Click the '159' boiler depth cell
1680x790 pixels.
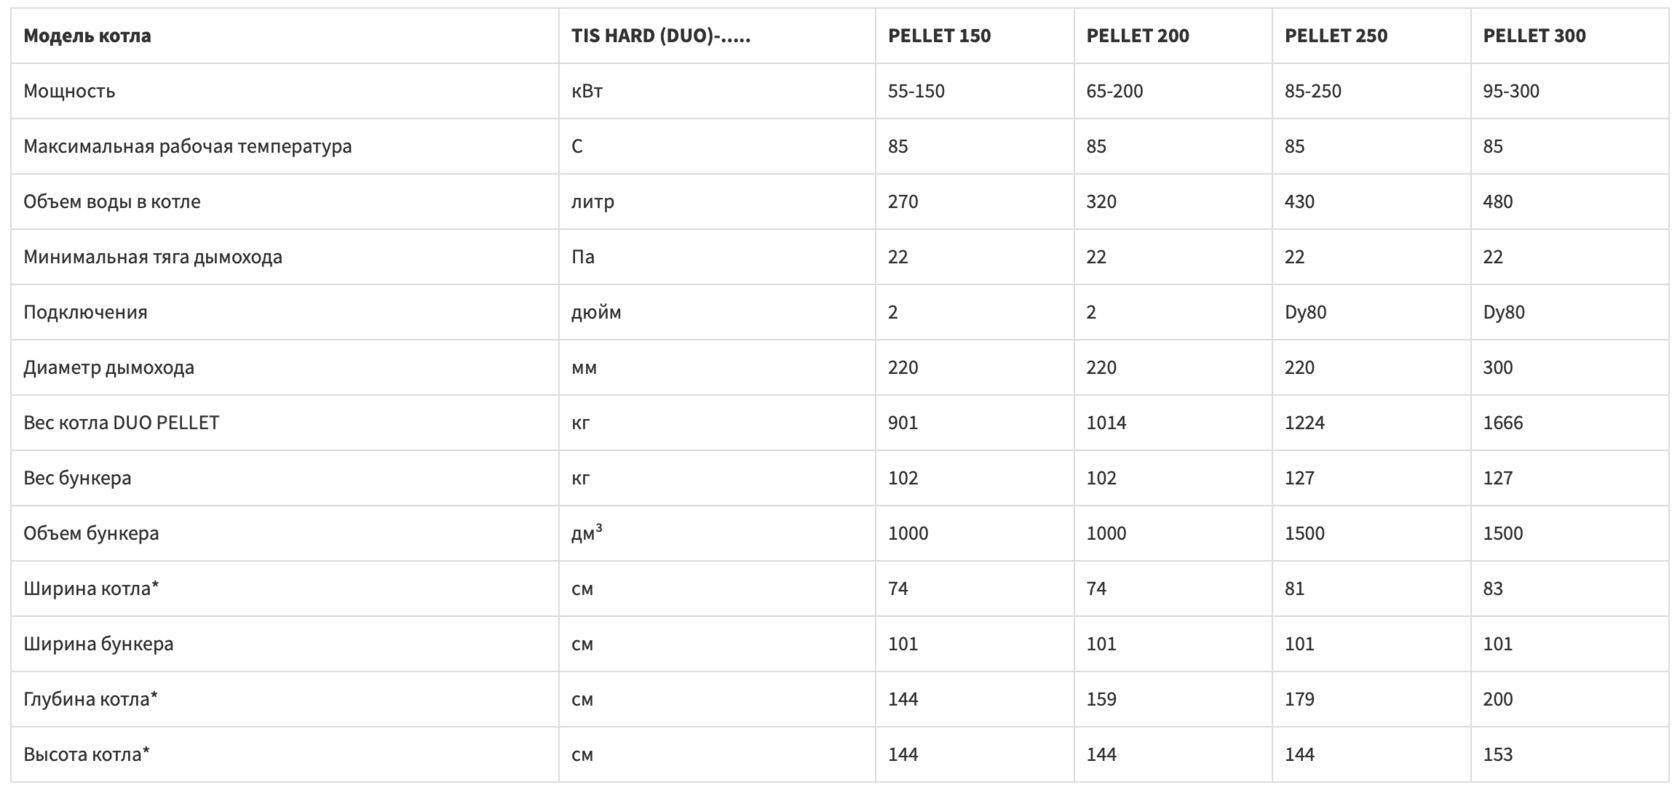1101,699
